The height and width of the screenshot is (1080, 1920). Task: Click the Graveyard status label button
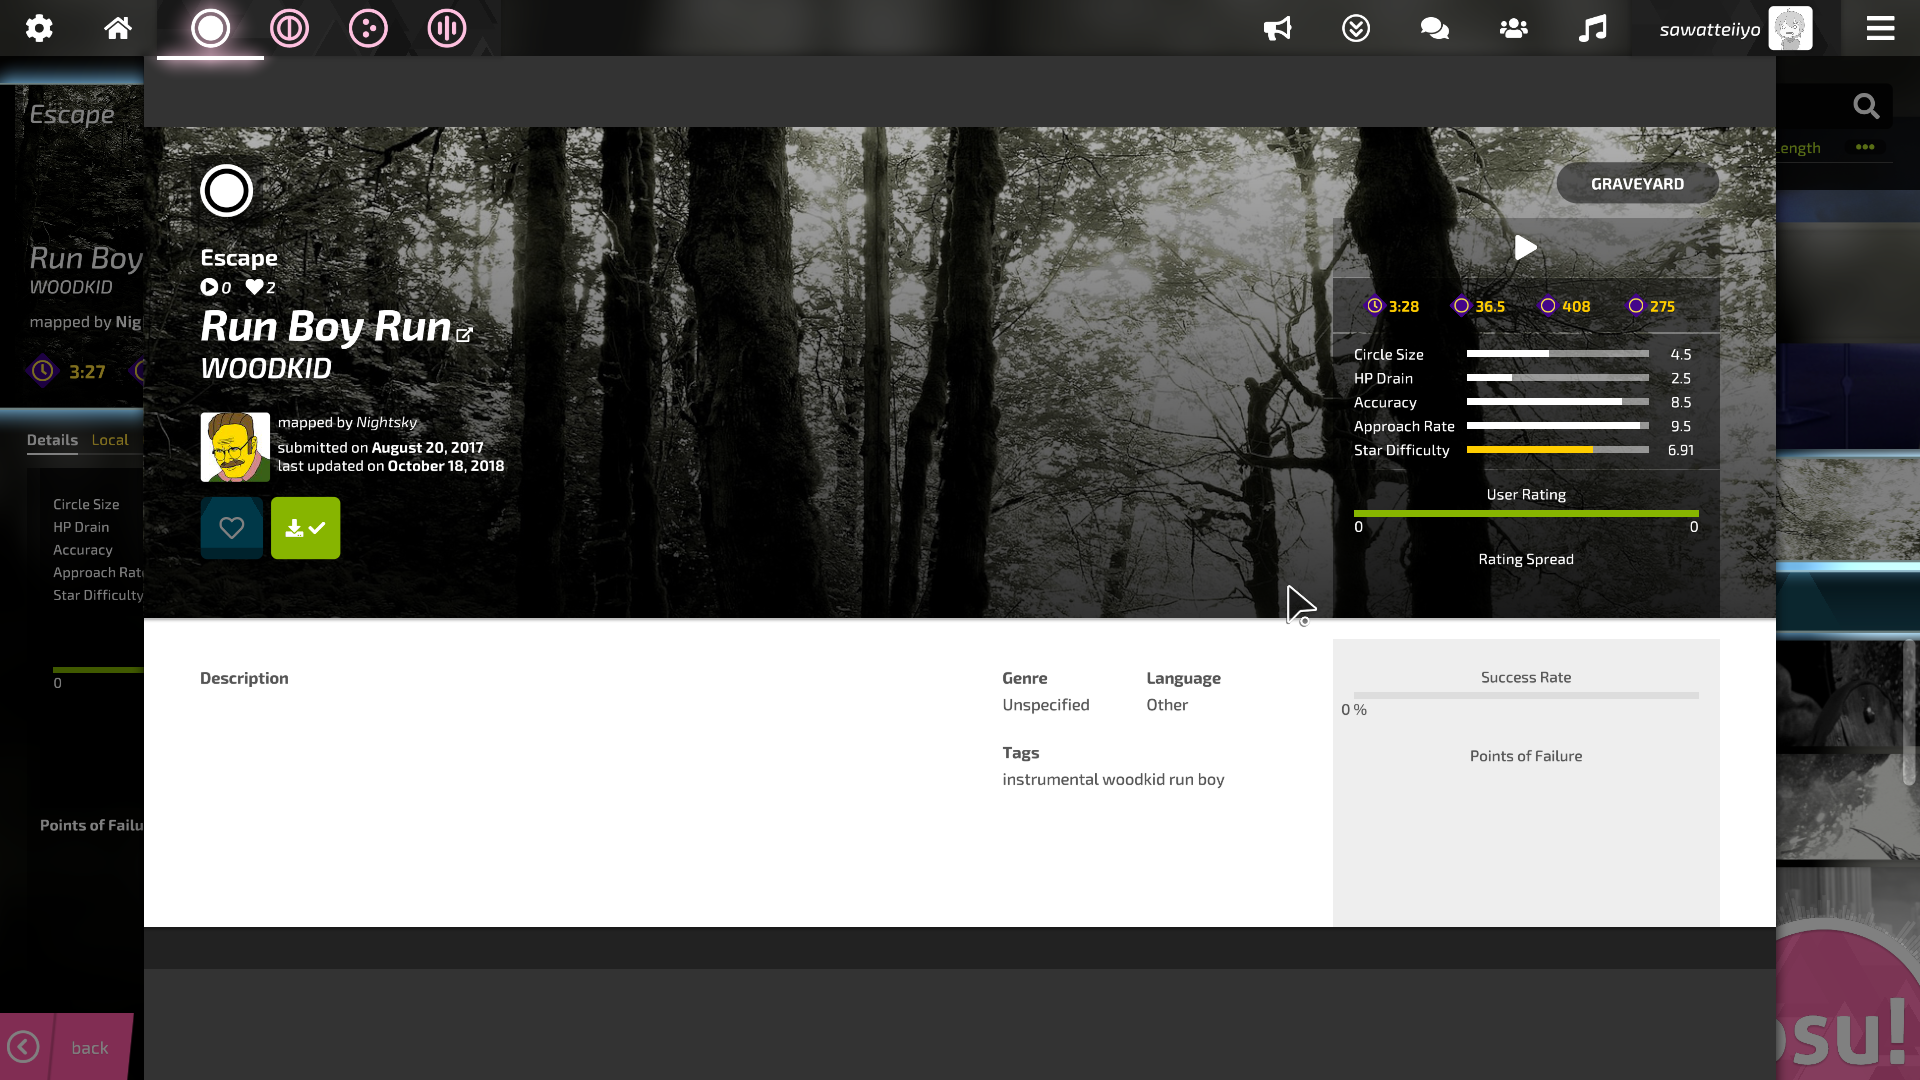pos(1638,182)
